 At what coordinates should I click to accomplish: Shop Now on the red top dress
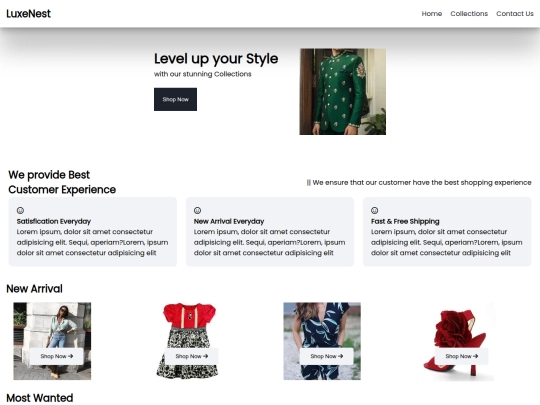tap(191, 356)
